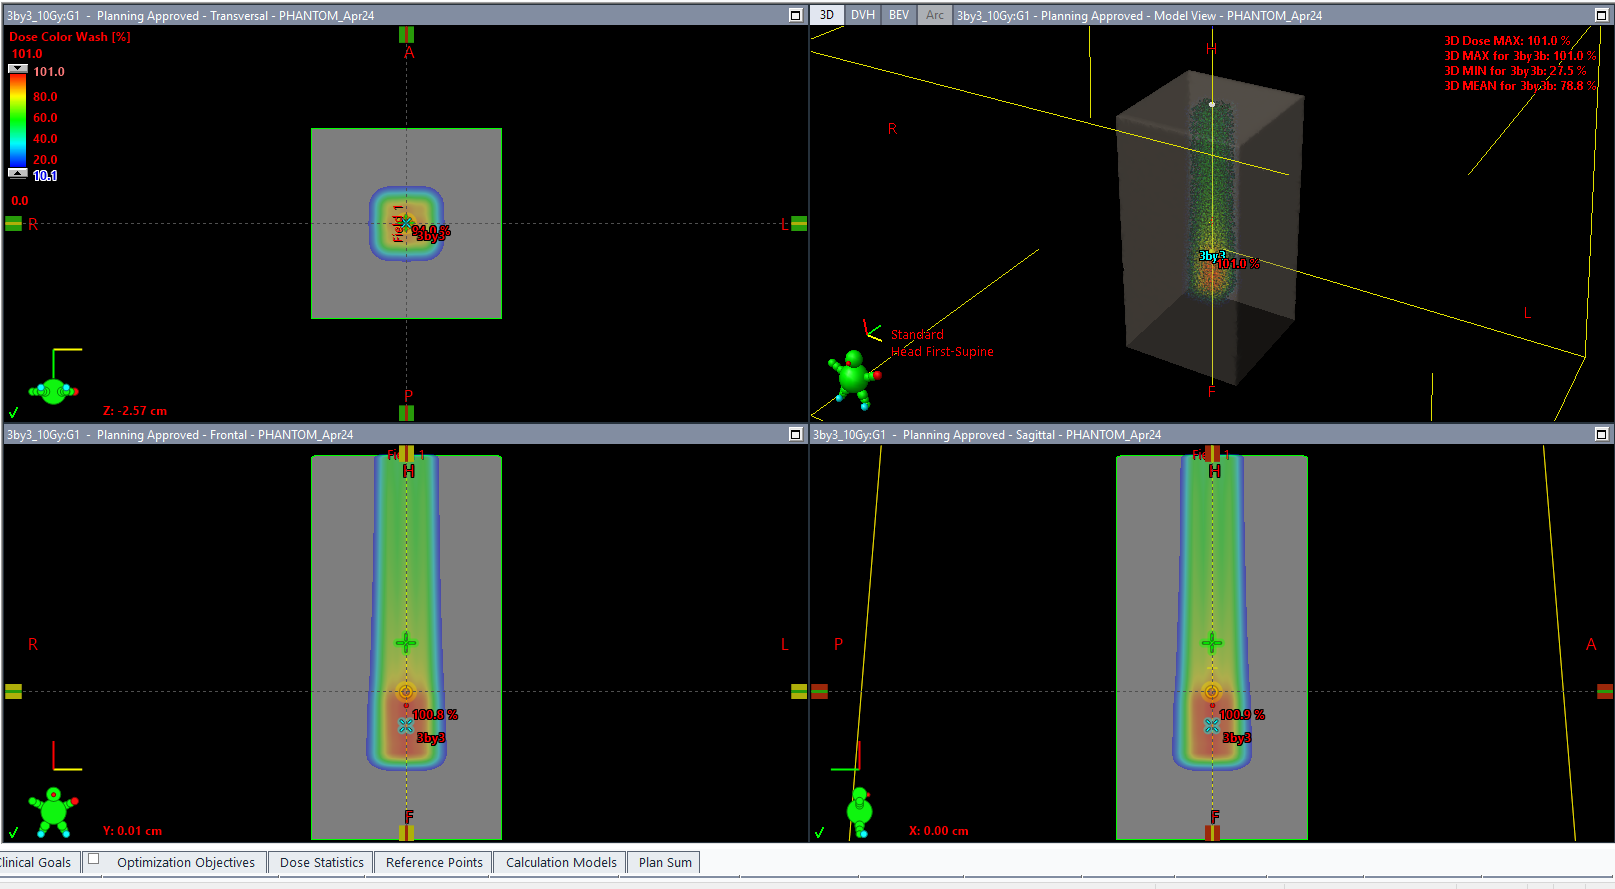Toggle the green checkmark in Sagittal view corner
This screenshot has width=1615, height=889.
(819, 832)
